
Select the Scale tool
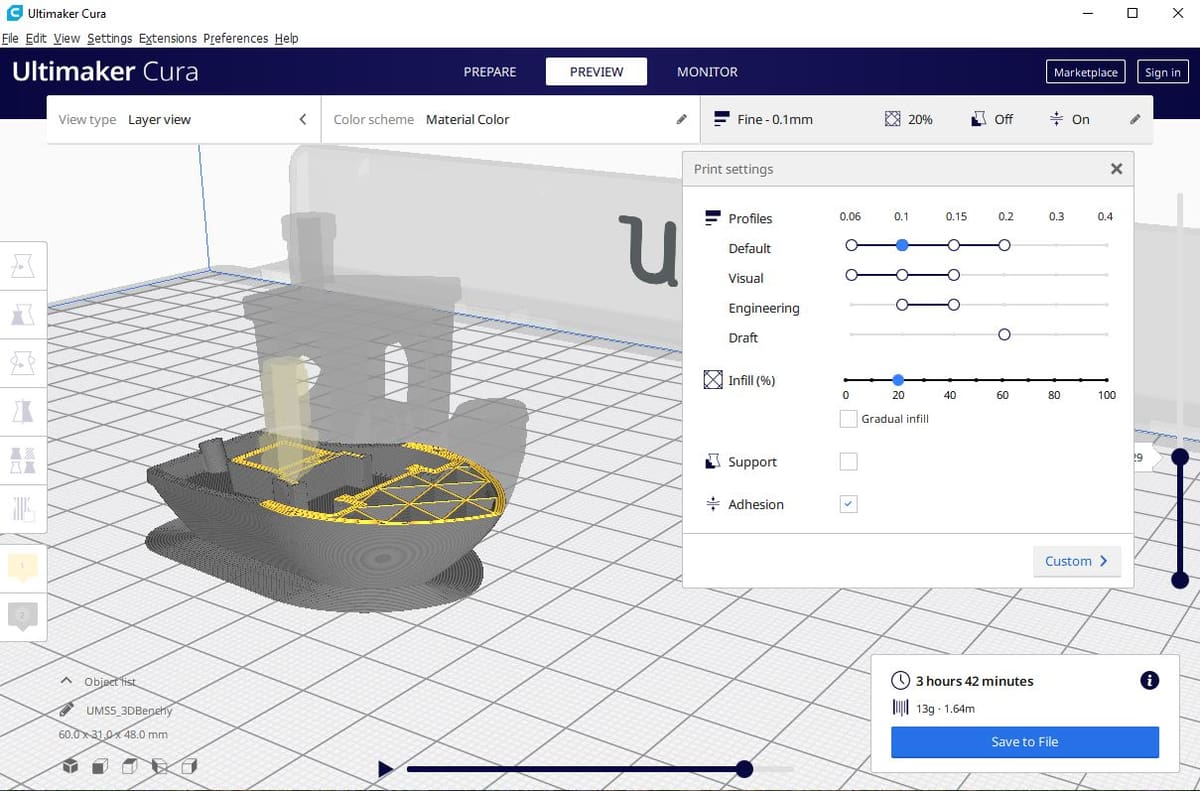[x=23, y=313]
